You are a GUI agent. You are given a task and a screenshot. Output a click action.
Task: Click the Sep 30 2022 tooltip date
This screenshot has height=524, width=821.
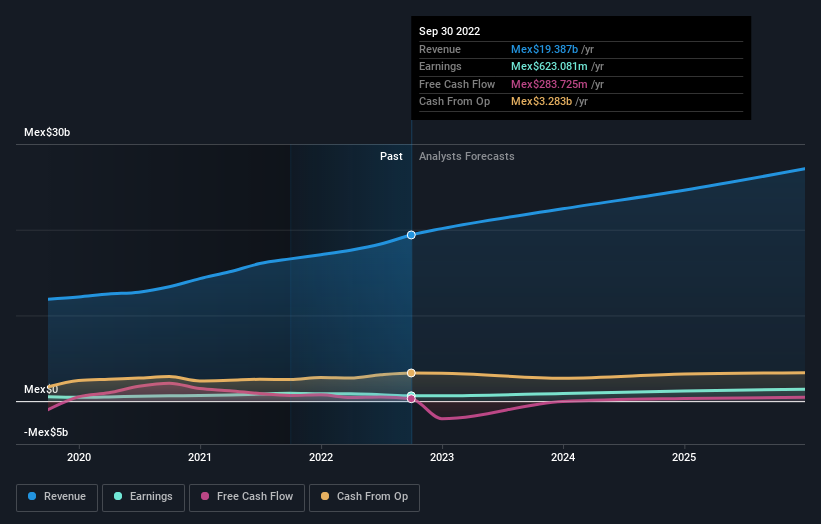click(449, 31)
